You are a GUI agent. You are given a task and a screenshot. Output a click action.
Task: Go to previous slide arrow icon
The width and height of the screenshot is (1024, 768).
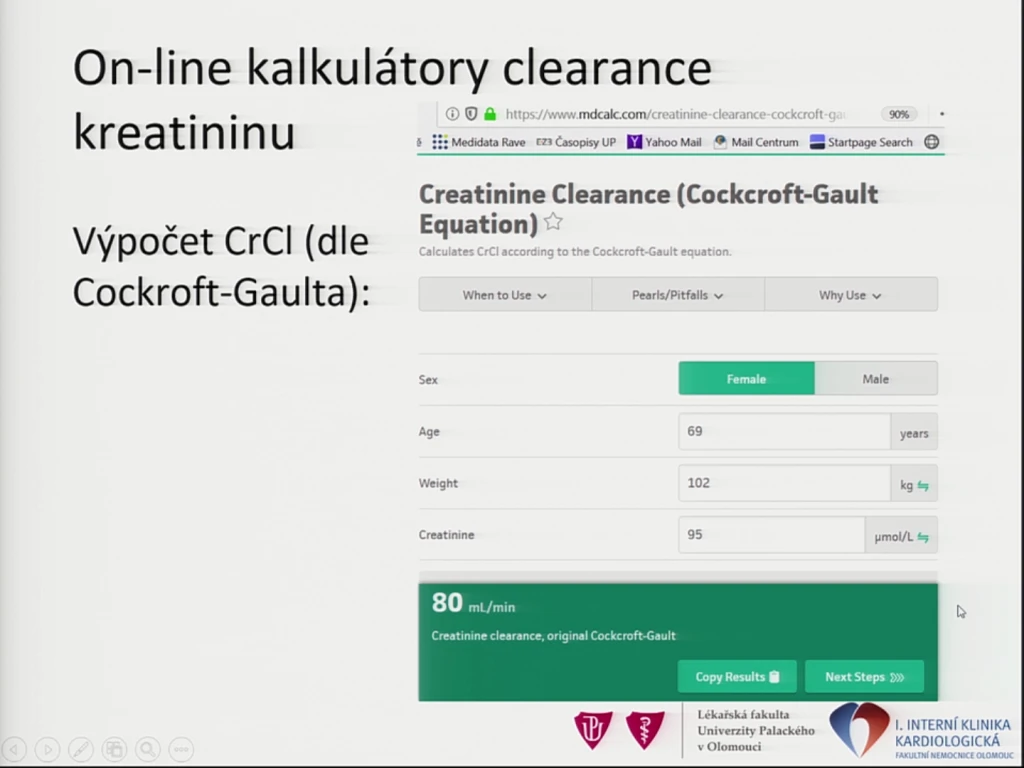coord(14,749)
